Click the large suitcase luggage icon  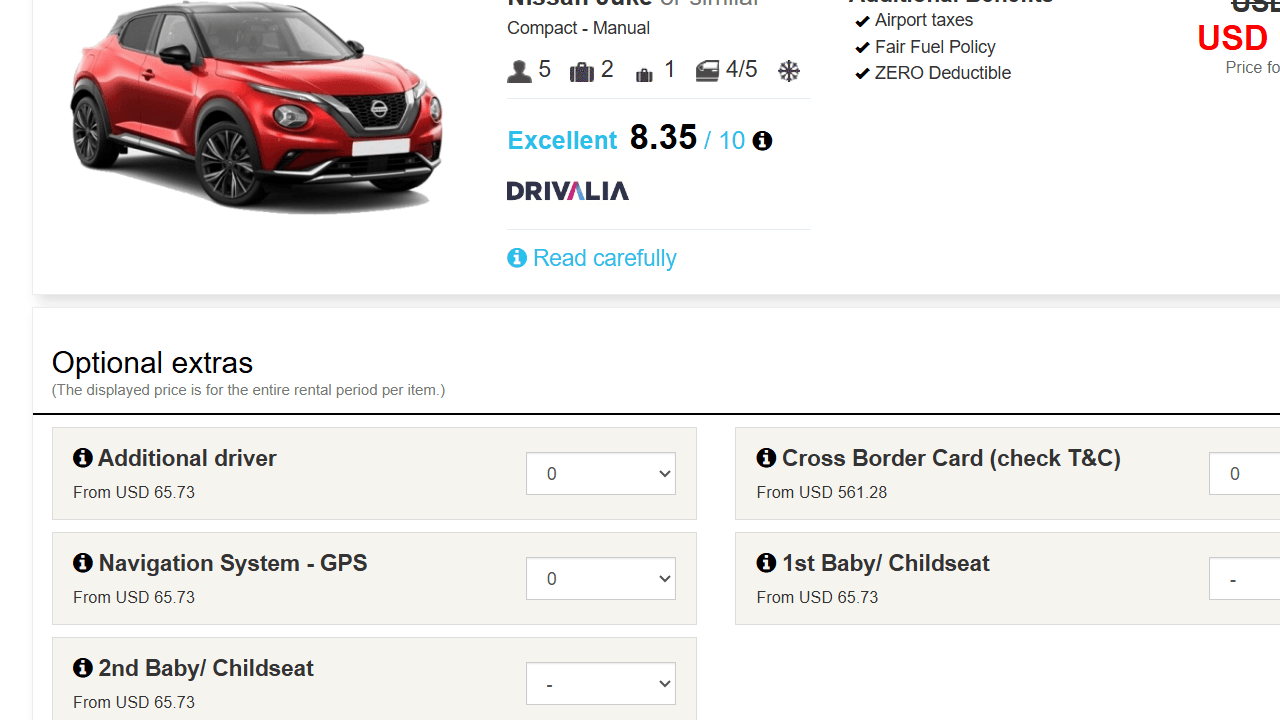point(581,71)
